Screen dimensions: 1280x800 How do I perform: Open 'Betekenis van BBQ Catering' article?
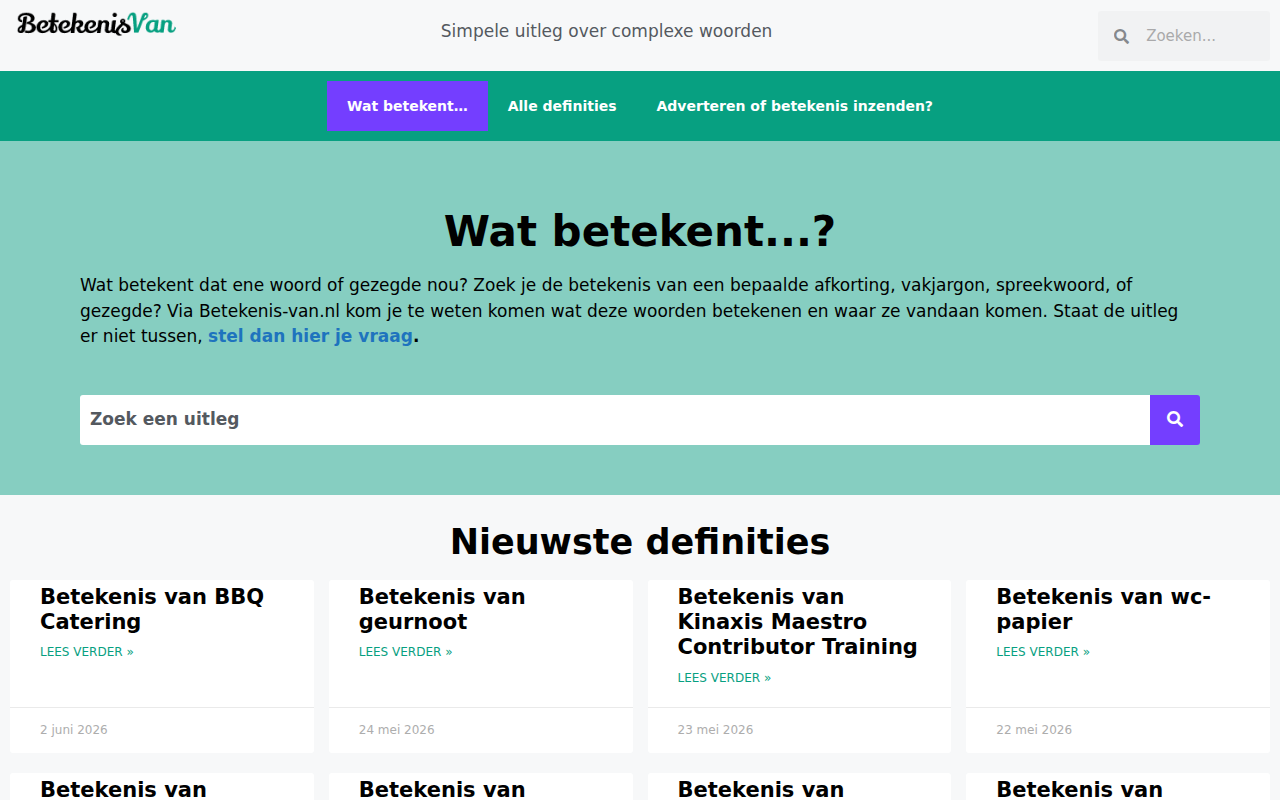(152, 609)
